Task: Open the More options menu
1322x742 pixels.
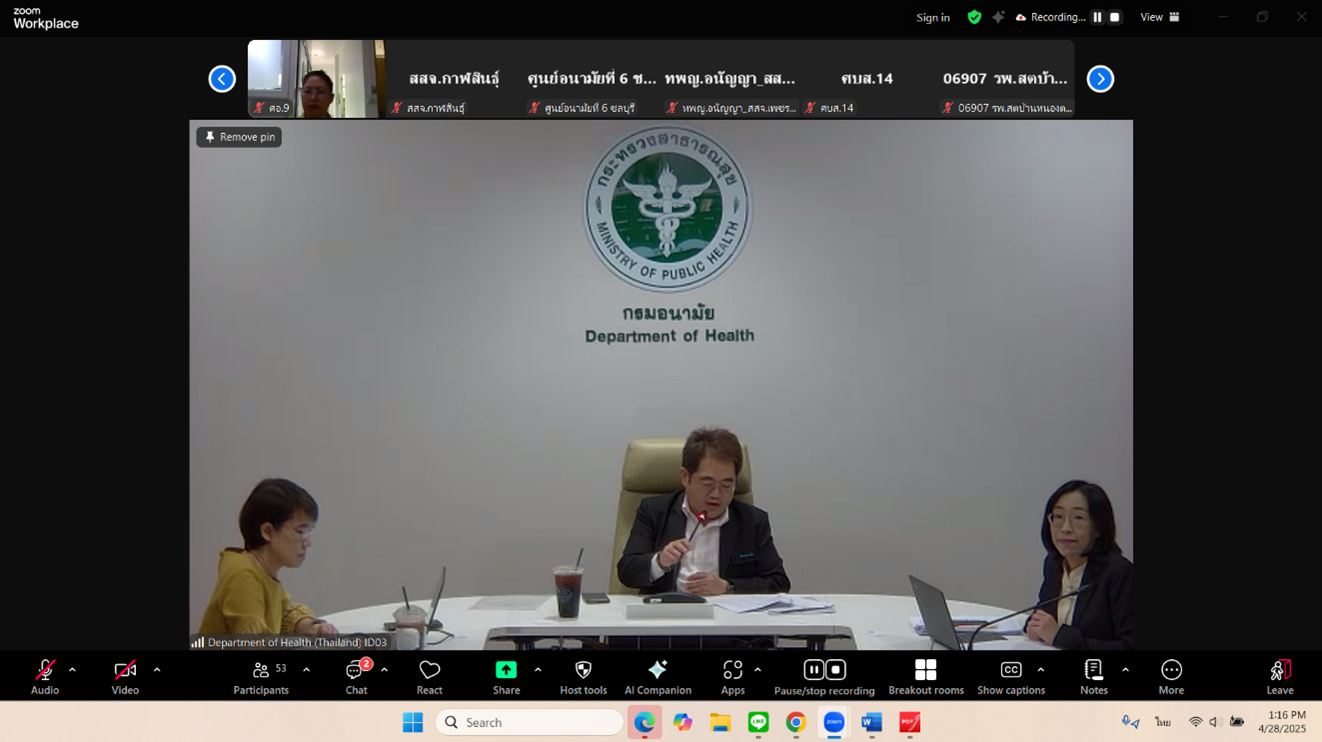Action: pos(1171,676)
